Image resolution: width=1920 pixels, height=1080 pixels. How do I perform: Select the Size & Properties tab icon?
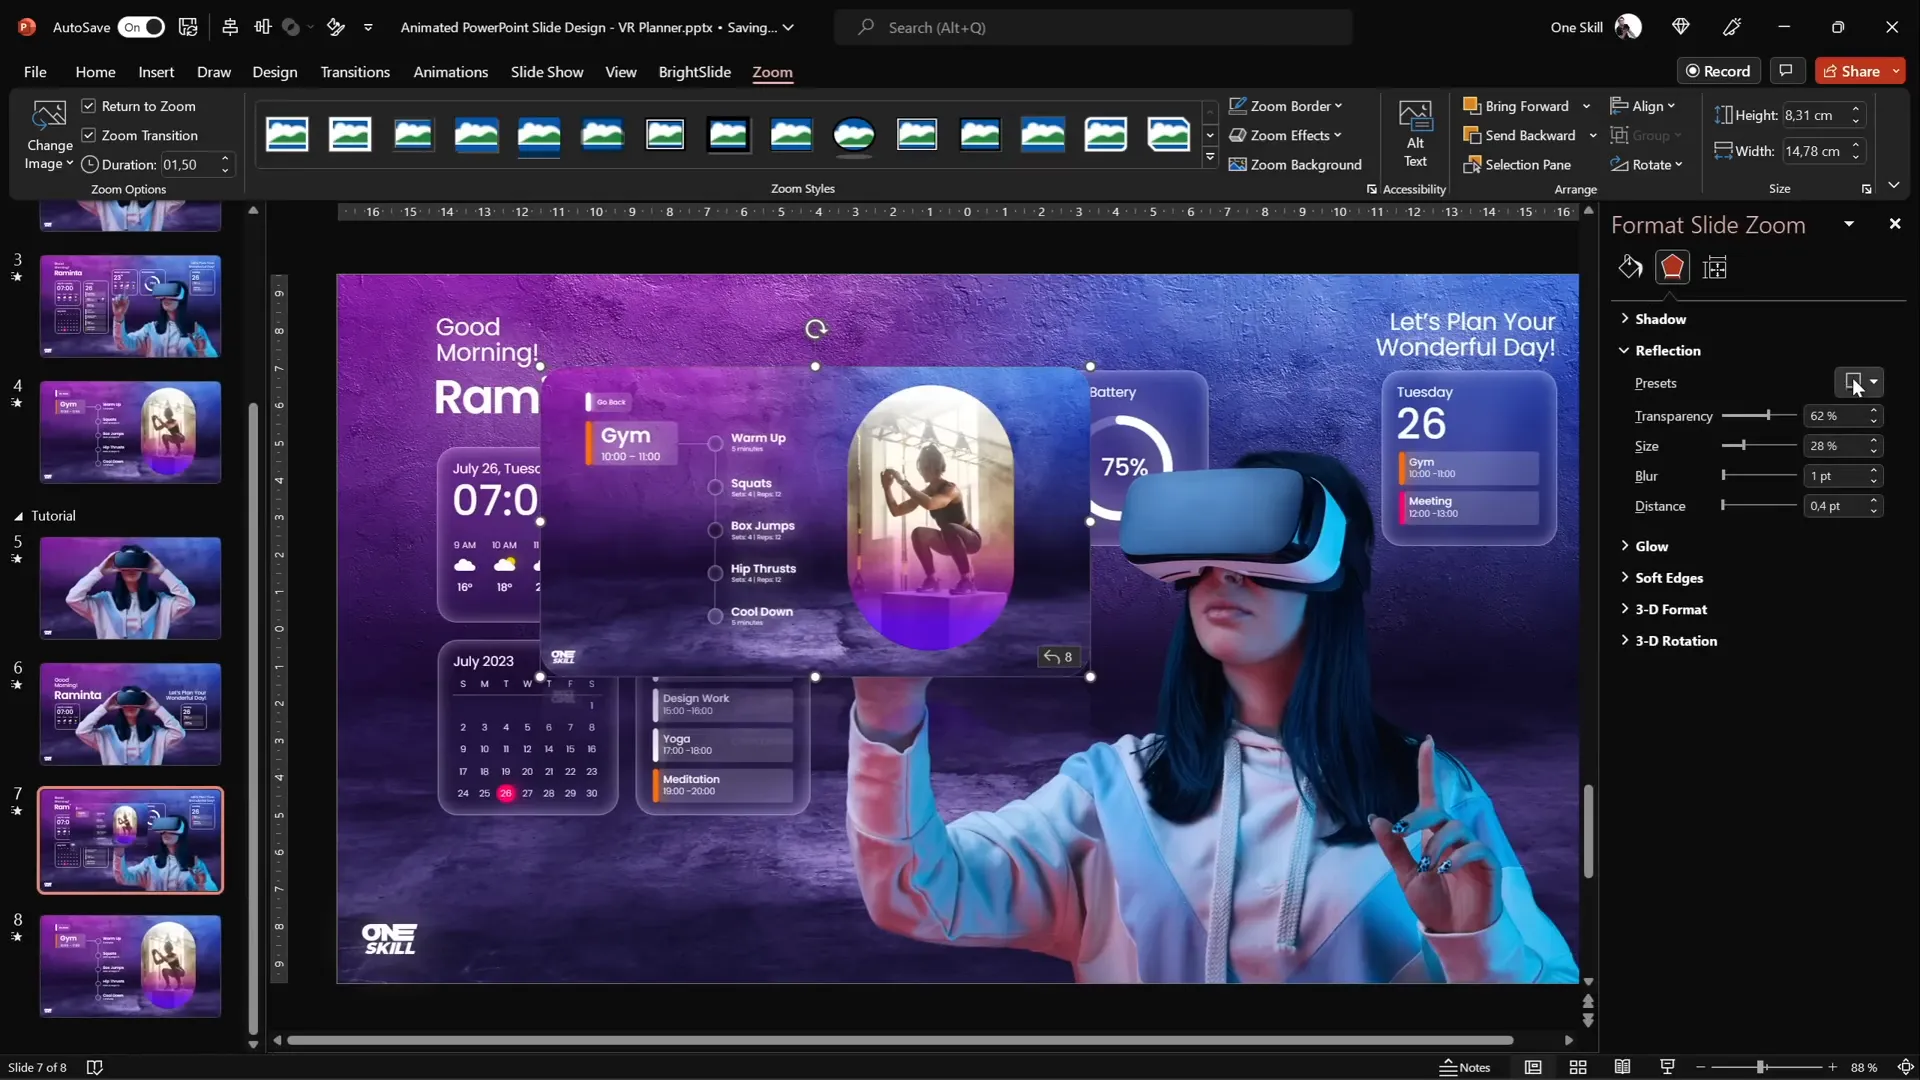1715,267
